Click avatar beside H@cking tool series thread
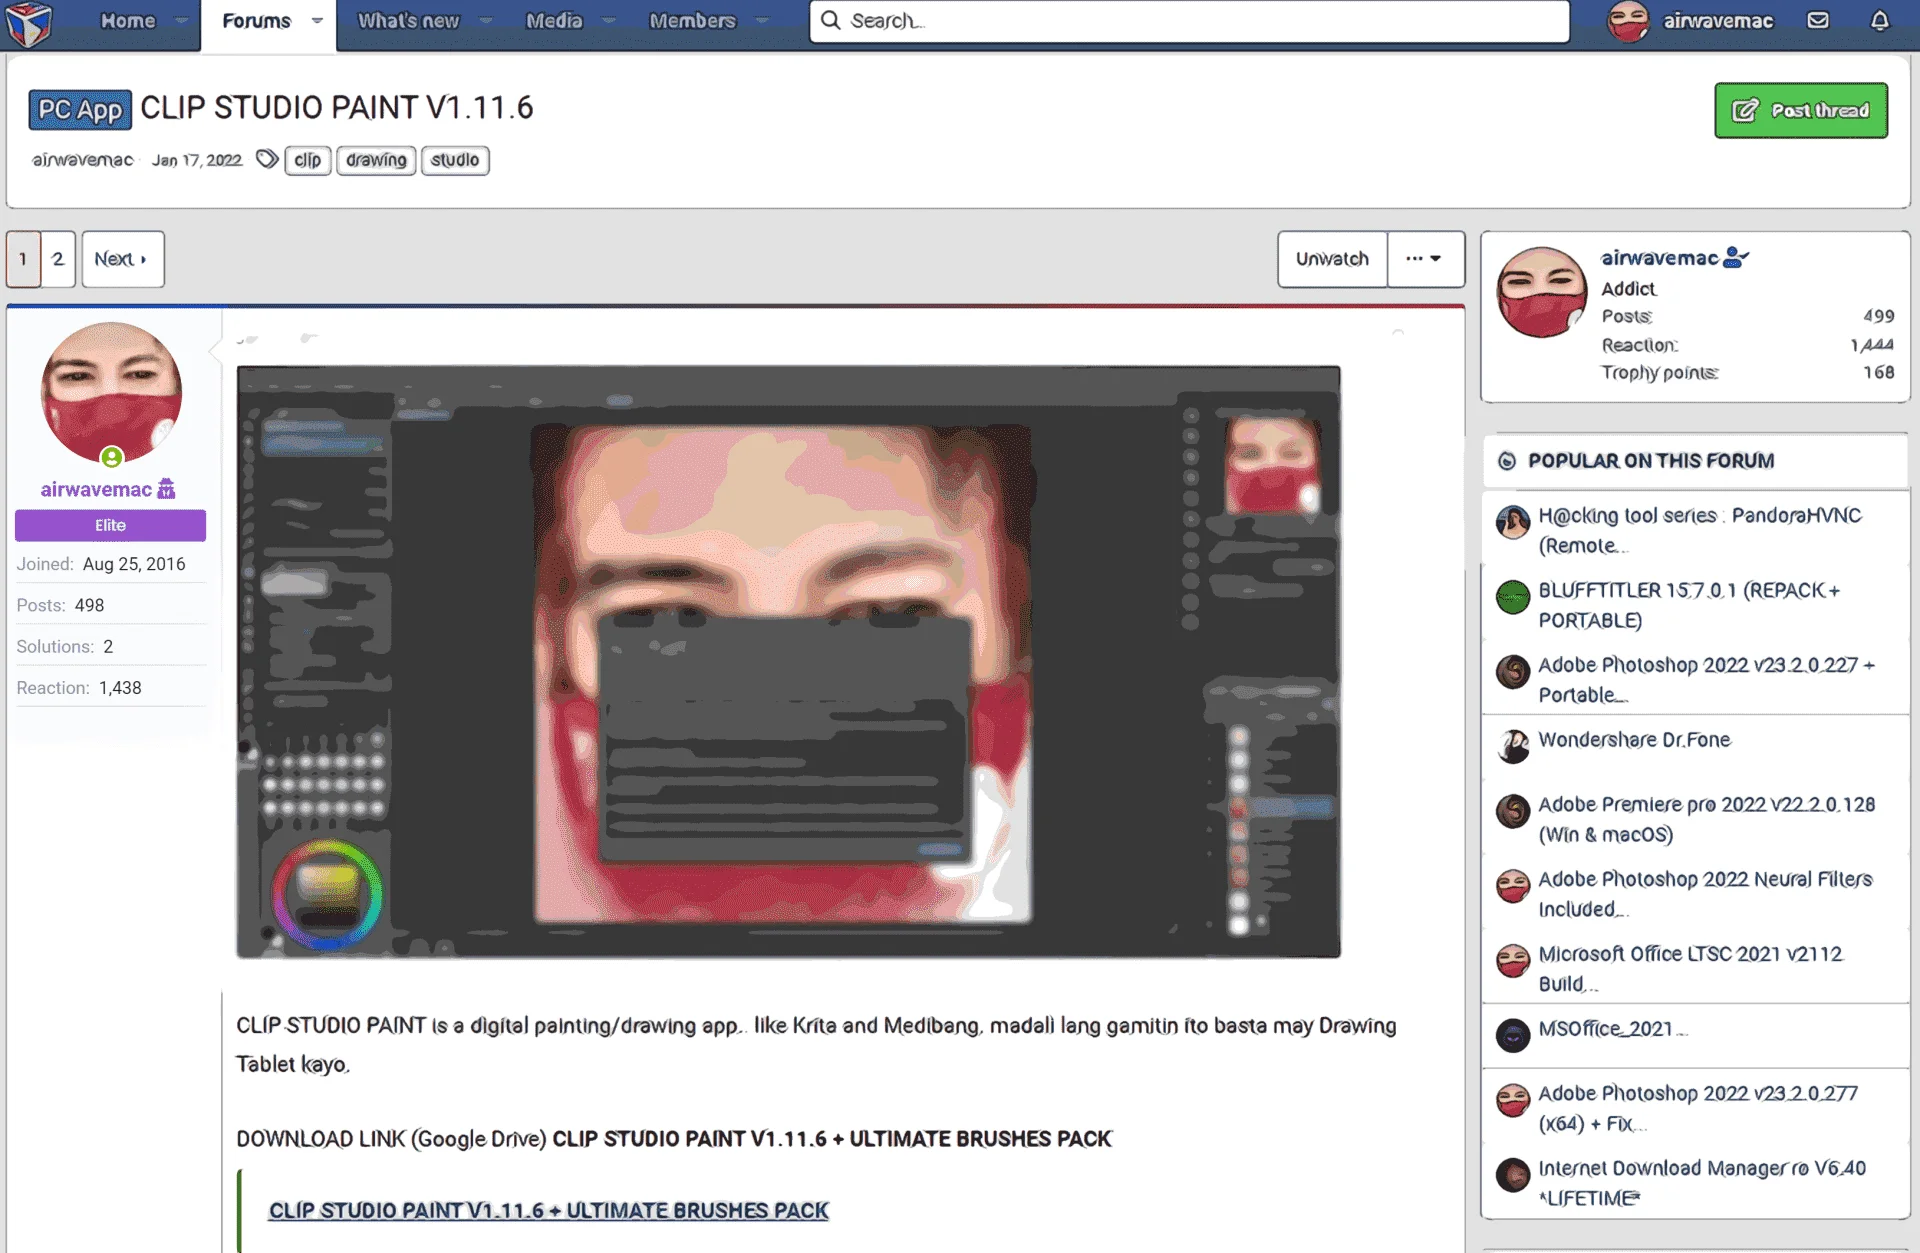 1512,522
